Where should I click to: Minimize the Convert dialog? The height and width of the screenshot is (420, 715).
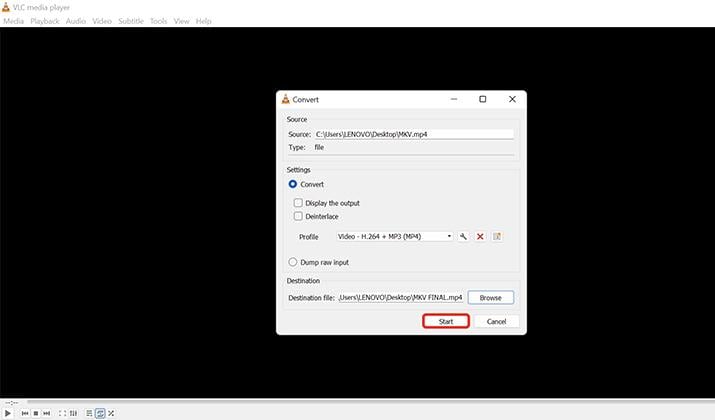(x=454, y=99)
